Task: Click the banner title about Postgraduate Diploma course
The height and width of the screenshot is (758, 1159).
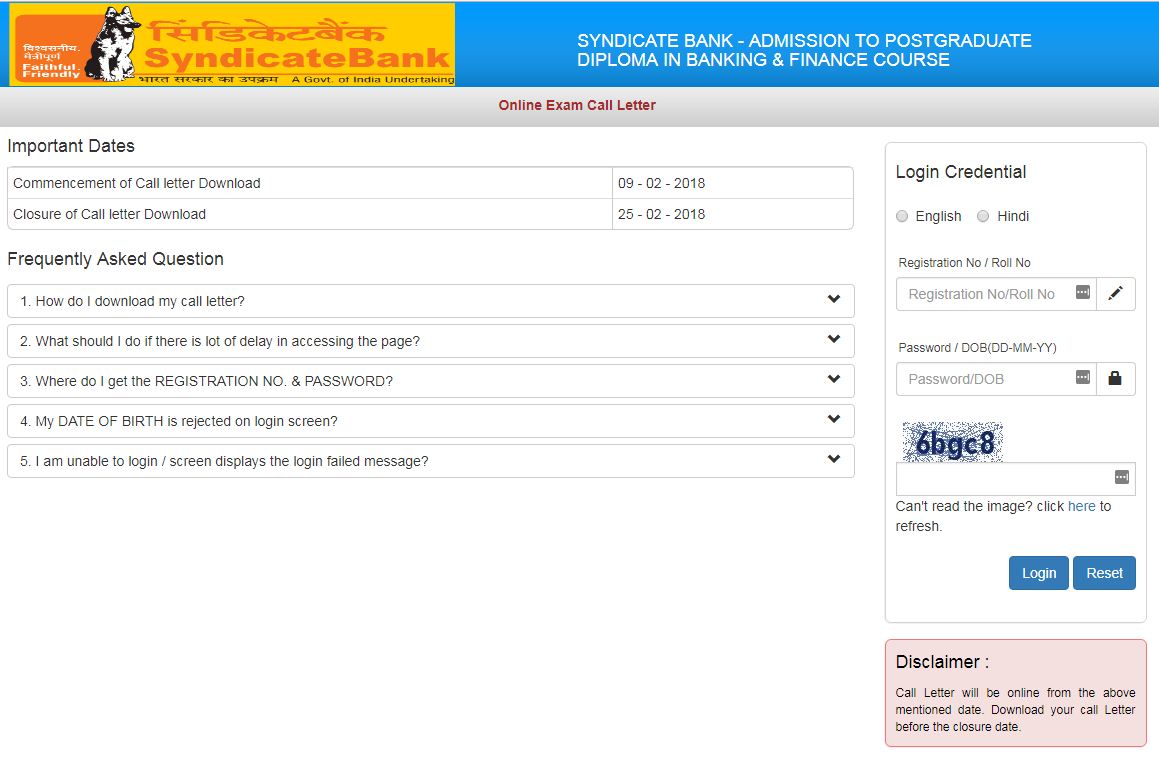Action: [x=804, y=50]
